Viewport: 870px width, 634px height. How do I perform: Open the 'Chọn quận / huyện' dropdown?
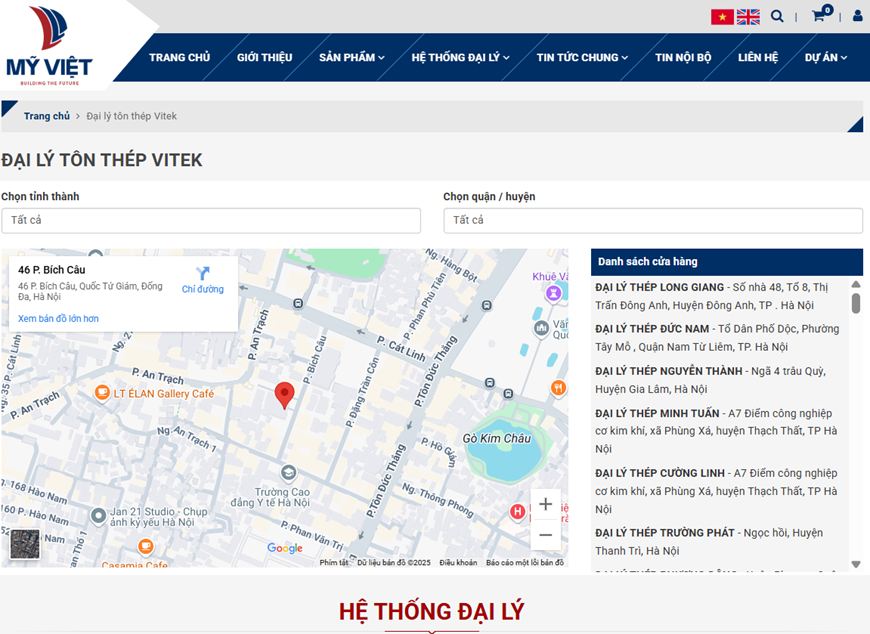(x=653, y=220)
